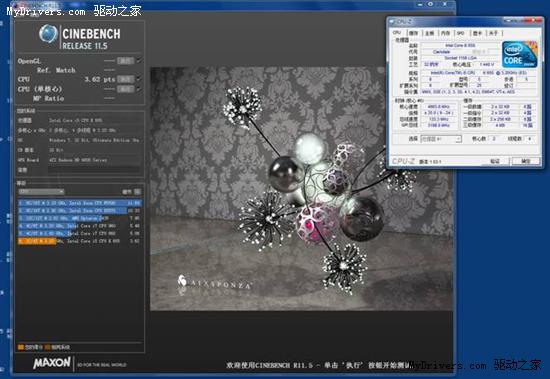550x379 pixels.
Task: Click the ranking details toggle button
Action: click(x=138, y=192)
